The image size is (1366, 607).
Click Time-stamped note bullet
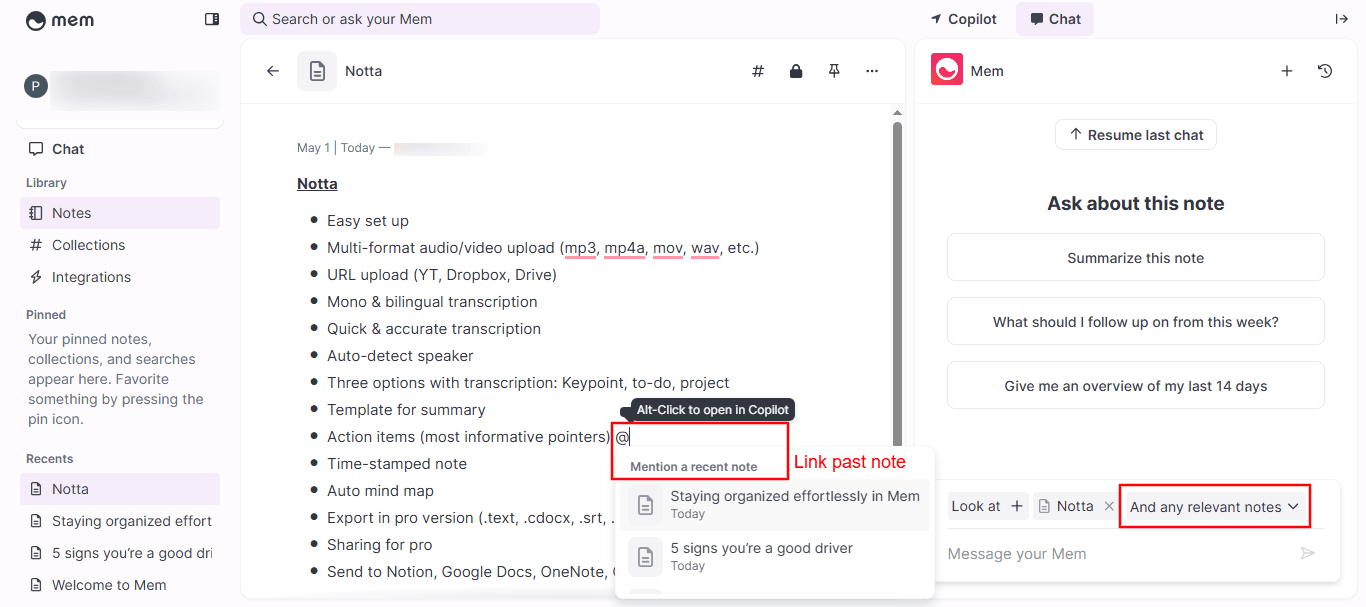pos(397,464)
